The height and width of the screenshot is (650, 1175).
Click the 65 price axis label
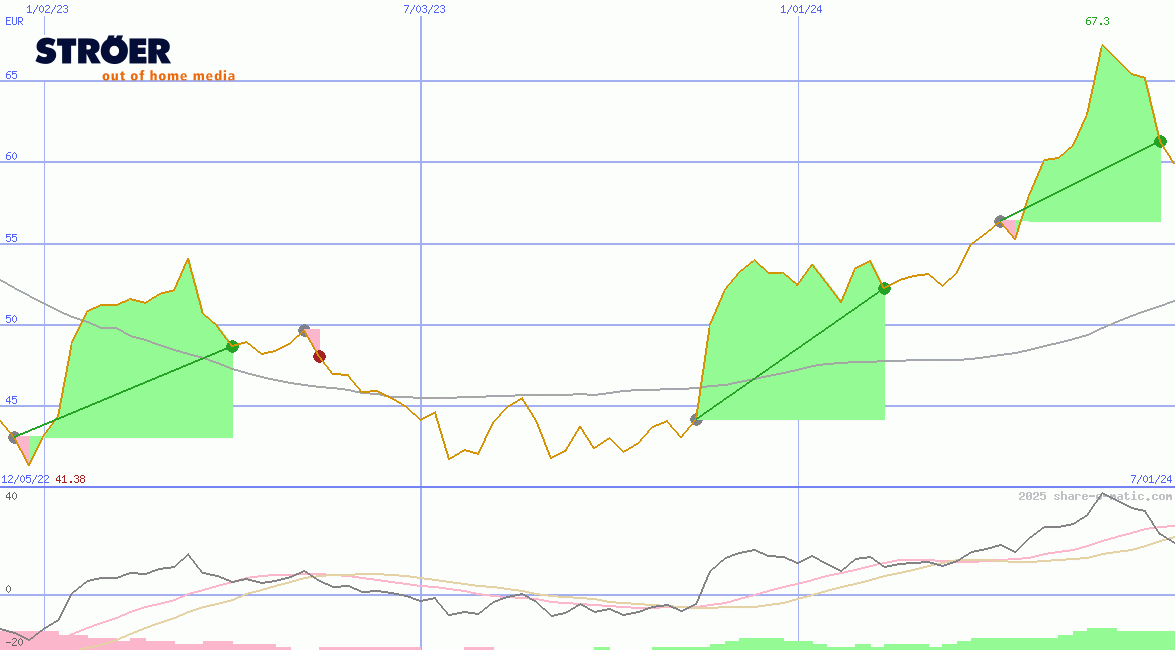(x=11, y=75)
